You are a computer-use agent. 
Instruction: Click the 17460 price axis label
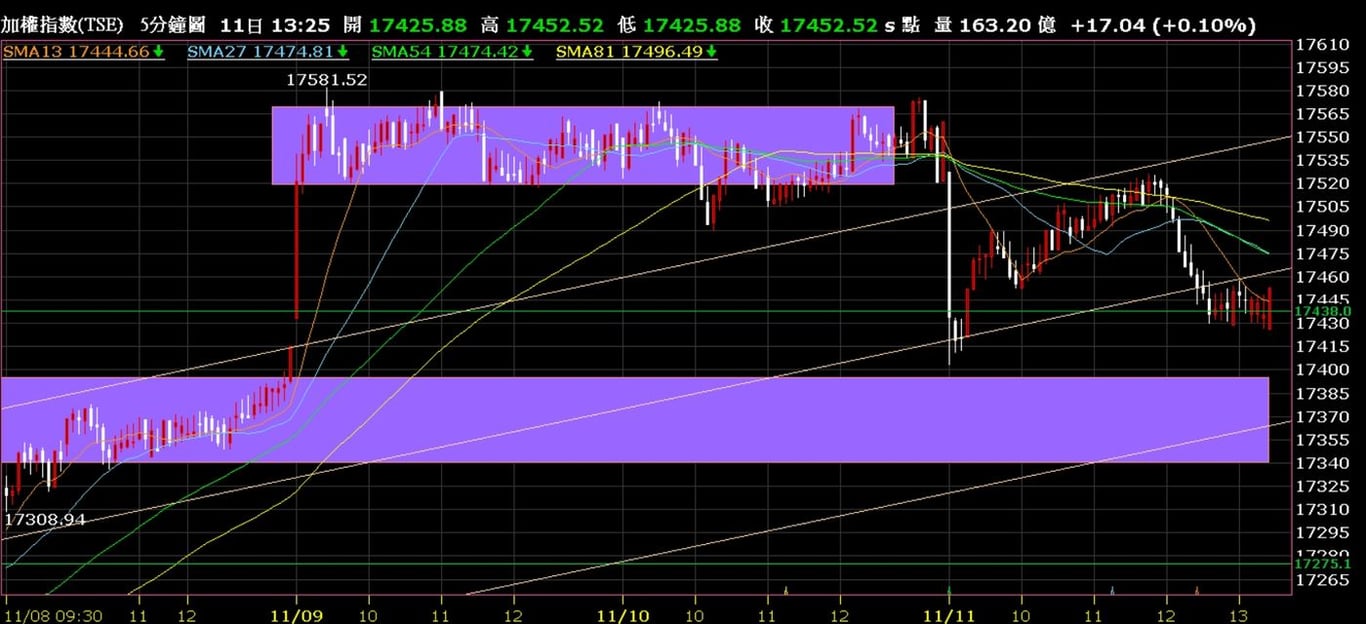[x=1322, y=277]
